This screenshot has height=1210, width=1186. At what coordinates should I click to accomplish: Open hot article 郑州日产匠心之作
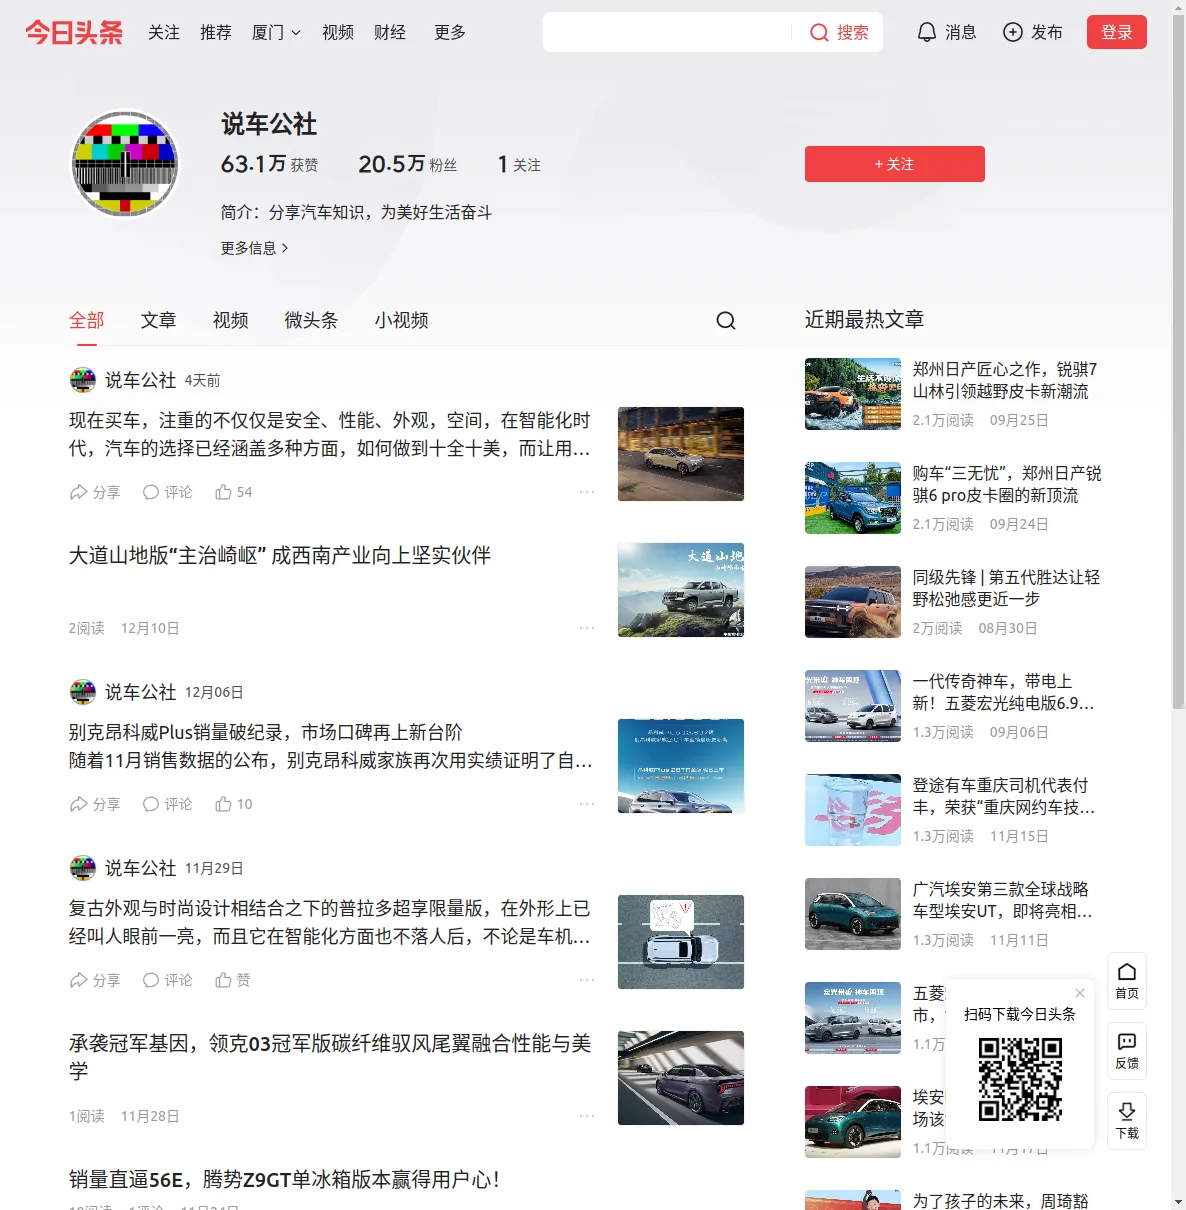click(x=1005, y=380)
